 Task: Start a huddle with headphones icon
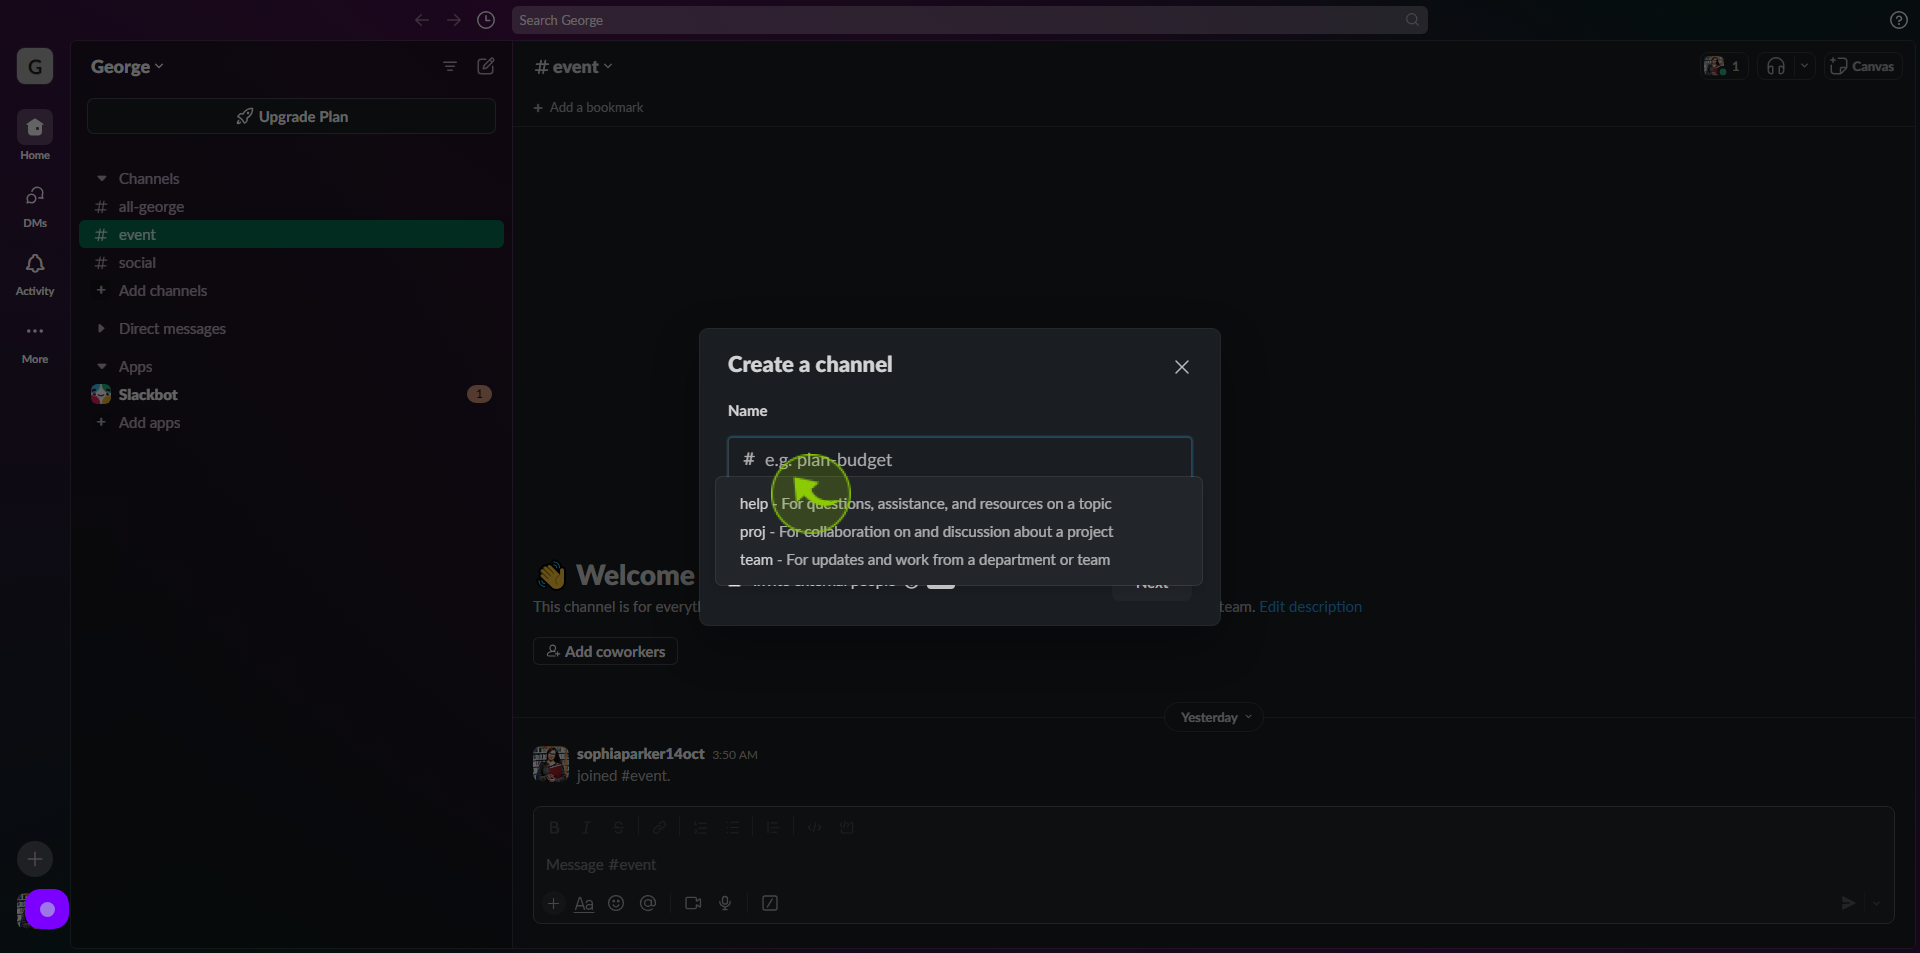(x=1776, y=66)
